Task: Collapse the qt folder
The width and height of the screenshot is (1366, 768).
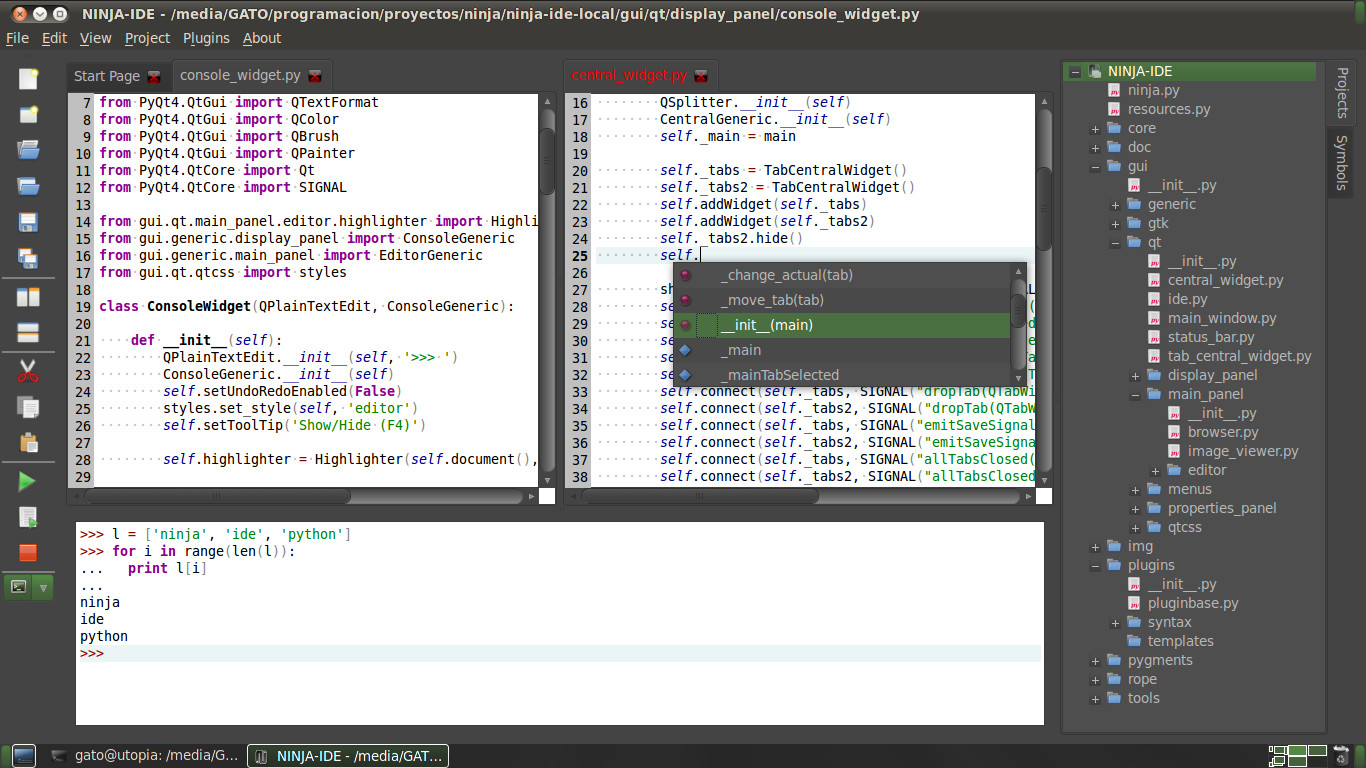Action: pyautogui.click(x=1115, y=243)
